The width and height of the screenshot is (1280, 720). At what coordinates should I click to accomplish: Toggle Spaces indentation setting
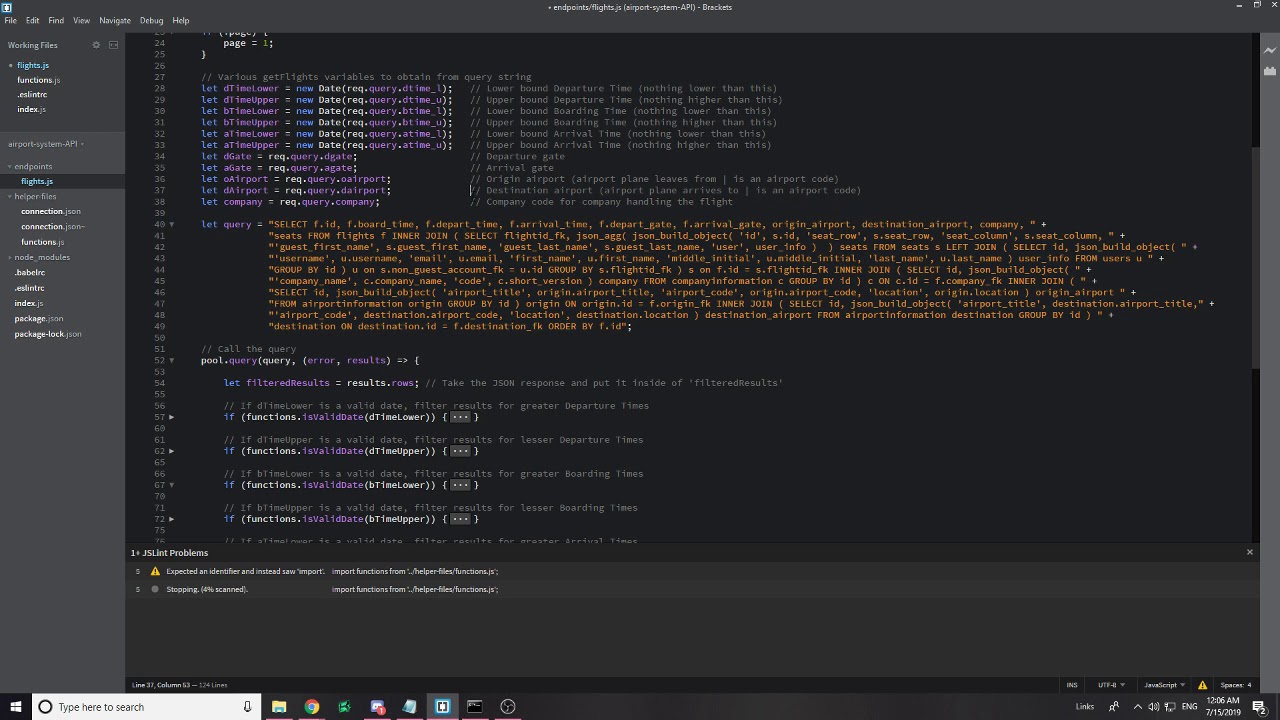pos(1236,685)
